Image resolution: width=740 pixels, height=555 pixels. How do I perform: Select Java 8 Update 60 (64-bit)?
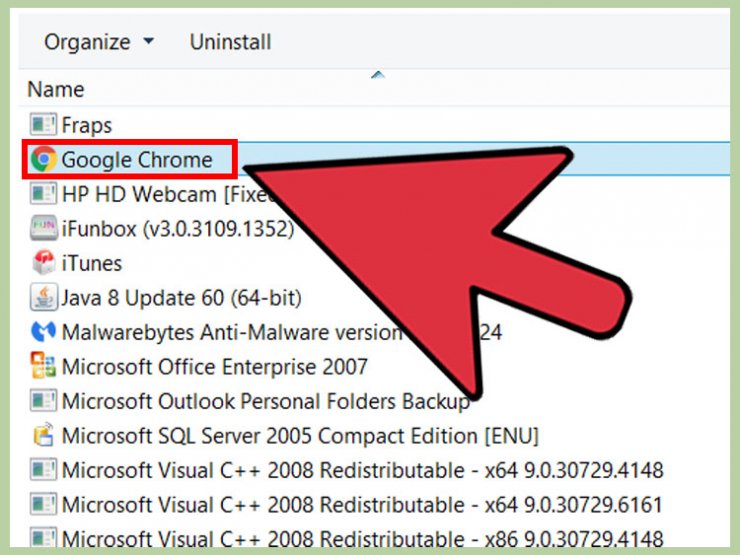point(181,298)
